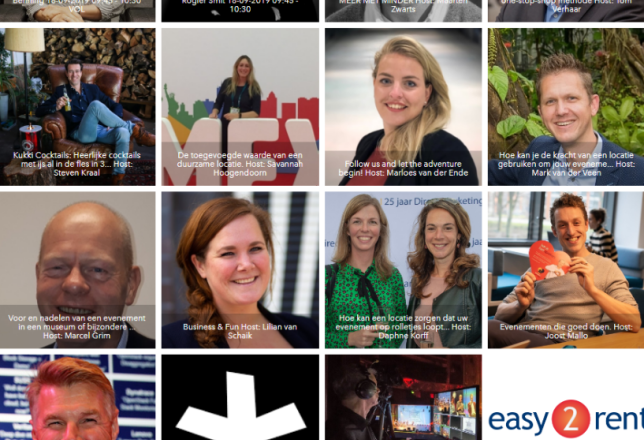Click the 'Evenementen die goed doen' caption

566,331
